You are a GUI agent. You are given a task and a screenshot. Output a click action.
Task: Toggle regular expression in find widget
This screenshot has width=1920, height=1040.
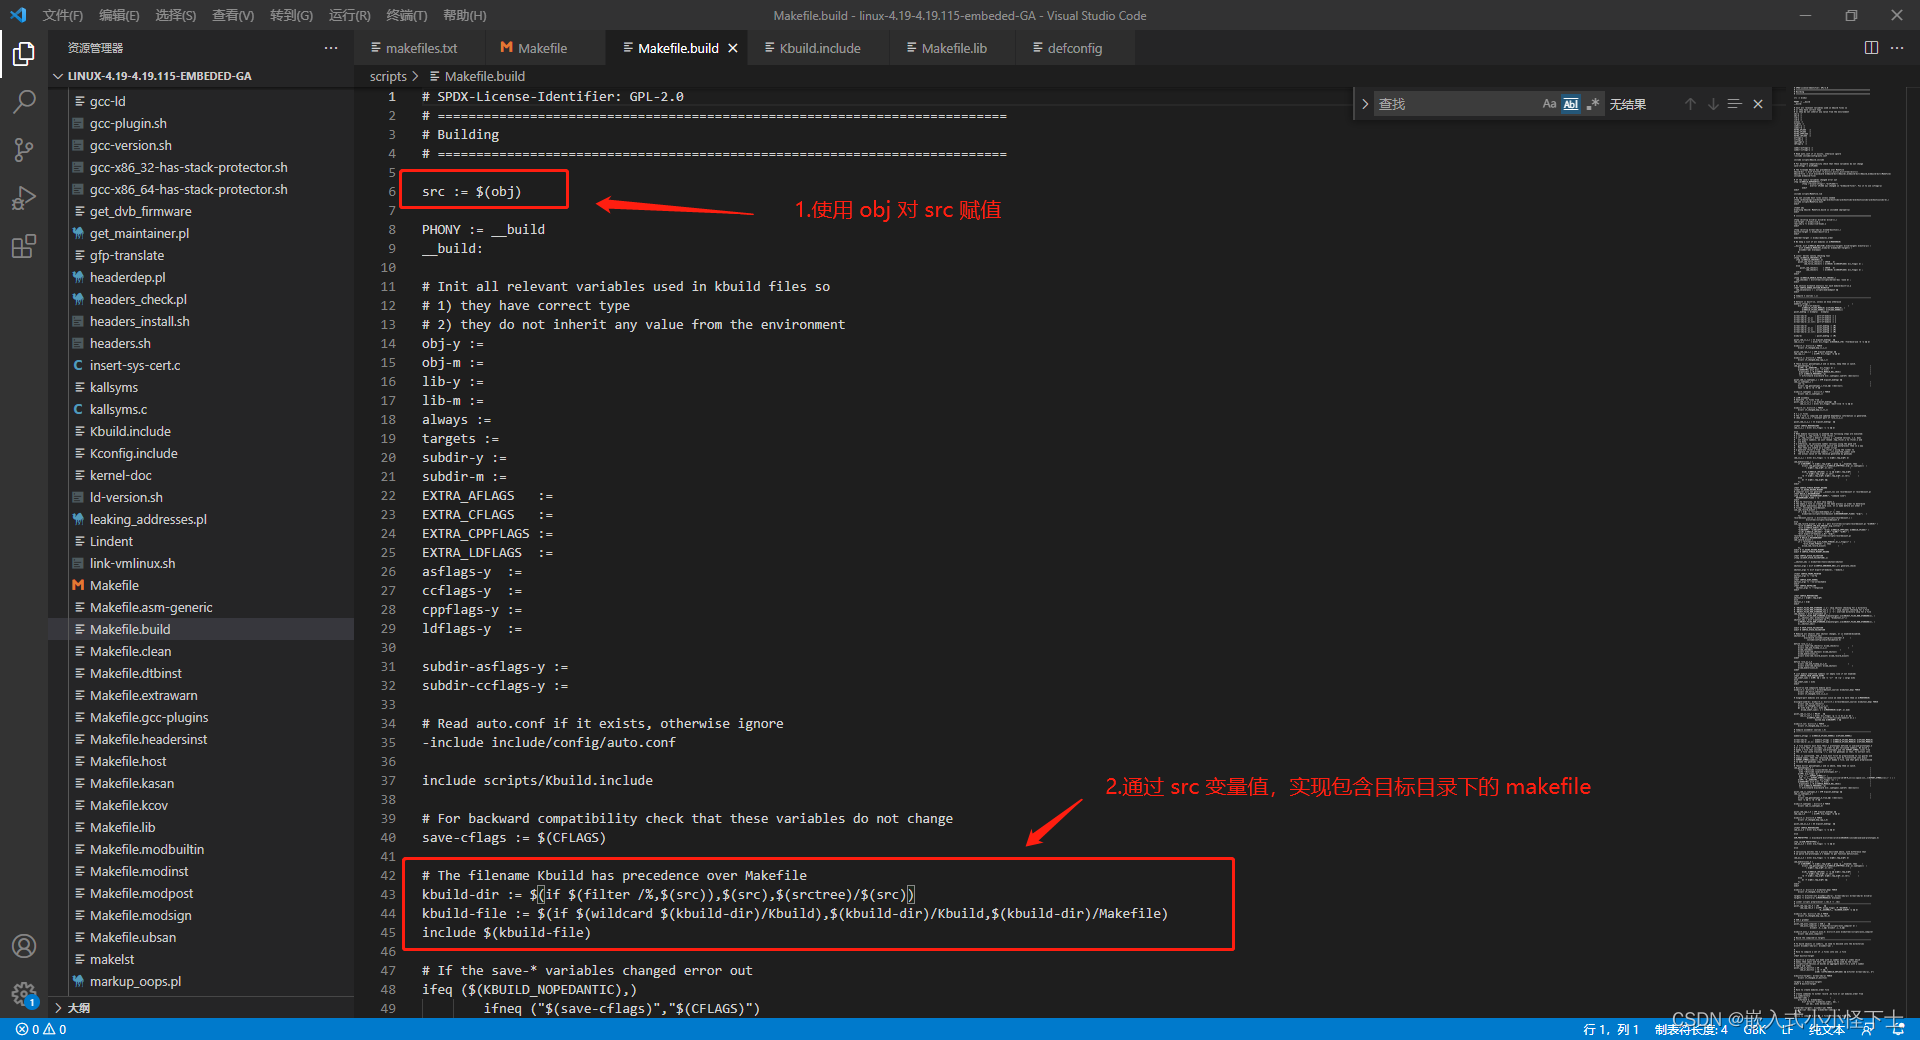coord(1593,104)
